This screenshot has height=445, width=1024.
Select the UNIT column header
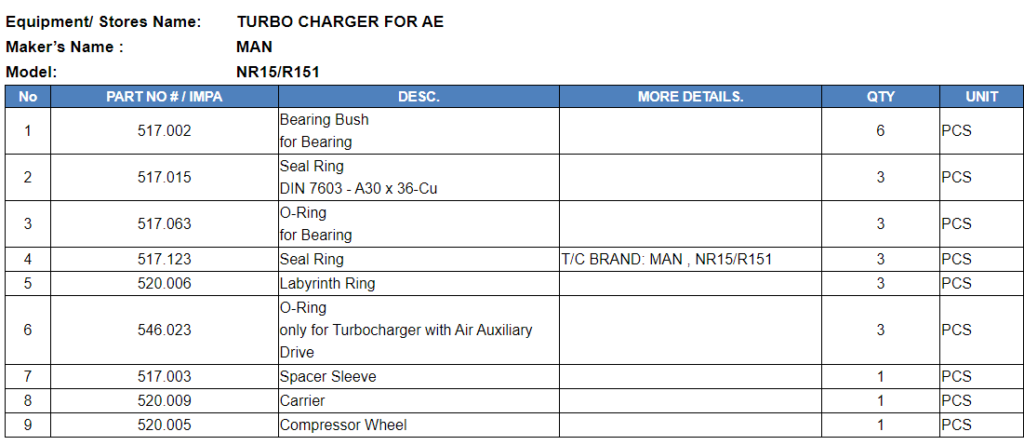(x=981, y=97)
